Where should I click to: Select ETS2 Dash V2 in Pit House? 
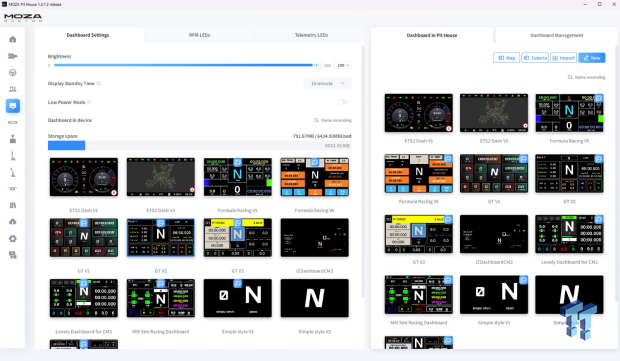494,113
